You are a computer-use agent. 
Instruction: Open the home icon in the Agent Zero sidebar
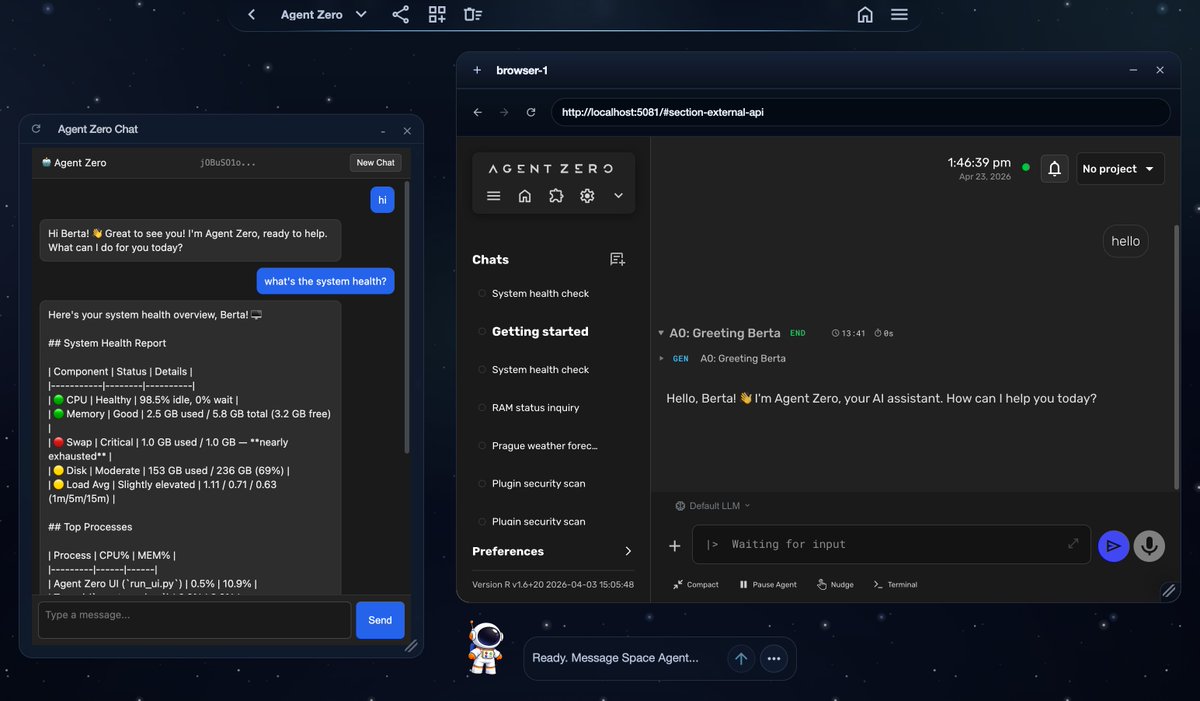coord(525,196)
